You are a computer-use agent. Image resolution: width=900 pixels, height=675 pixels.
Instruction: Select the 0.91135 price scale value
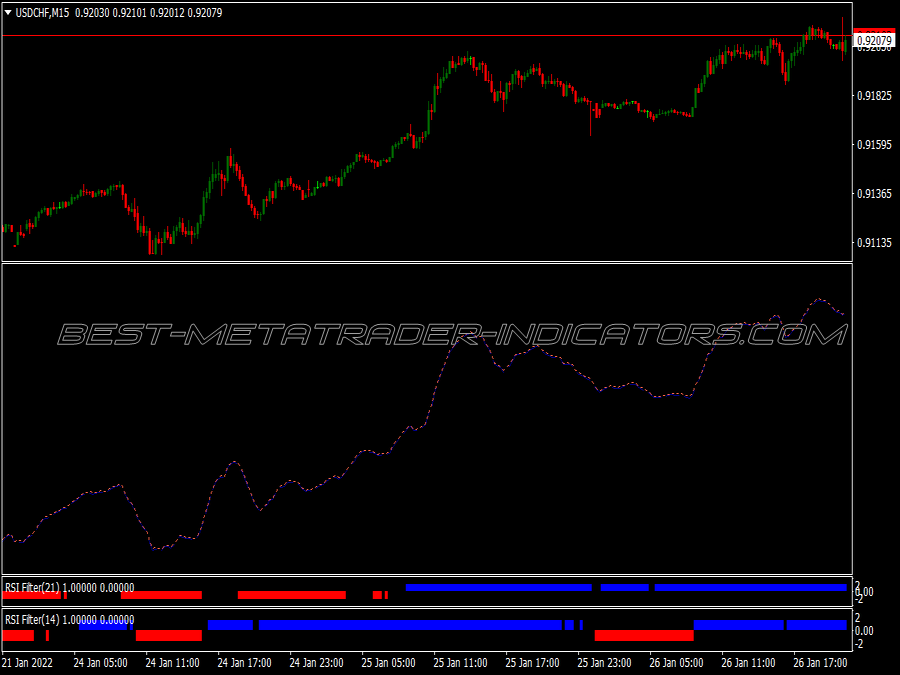(874, 243)
